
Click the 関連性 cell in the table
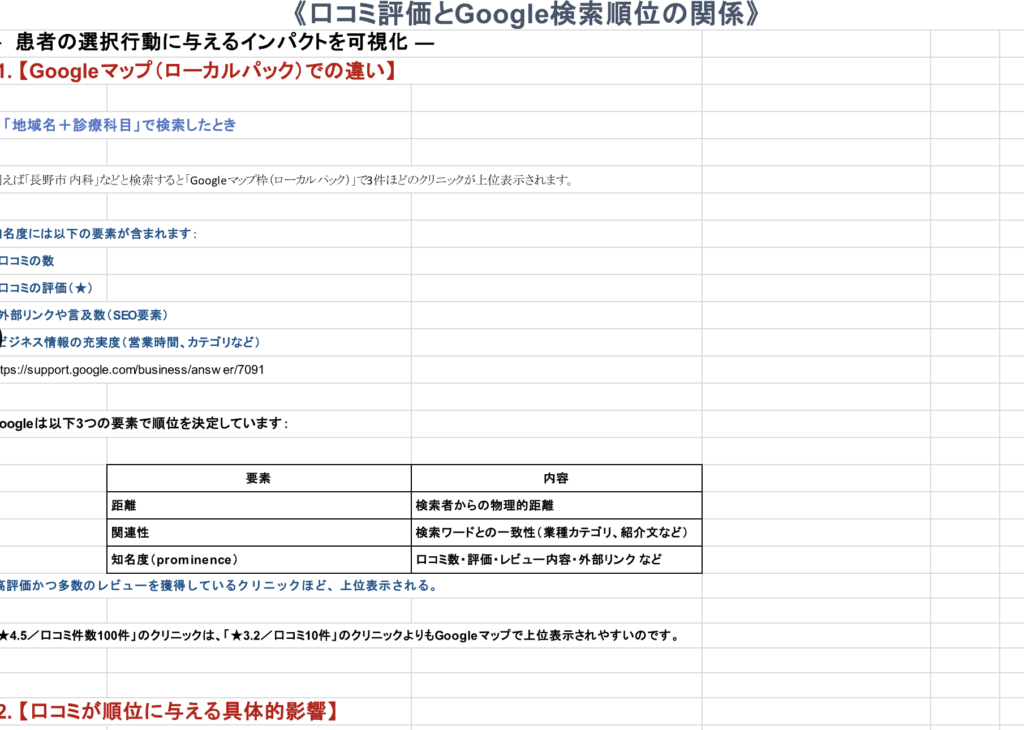pyautogui.click(x=258, y=533)
